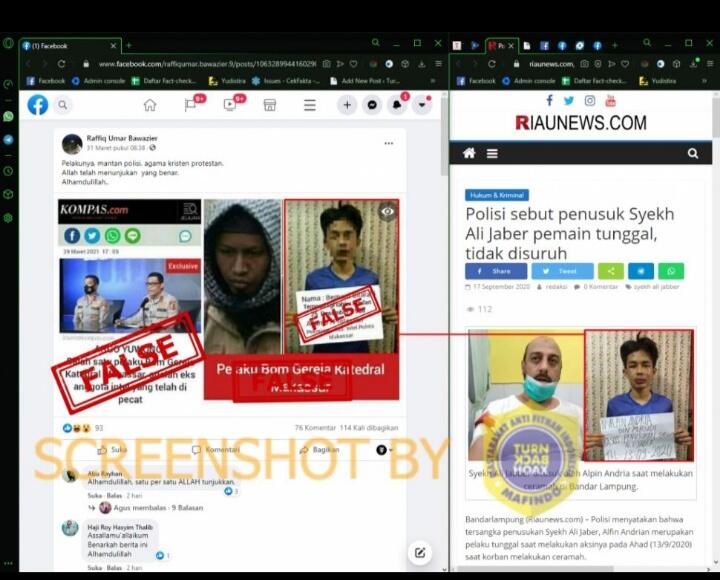Share article via WhatsApp button
The width and height of the screenshot is (720, 580).
671,271
